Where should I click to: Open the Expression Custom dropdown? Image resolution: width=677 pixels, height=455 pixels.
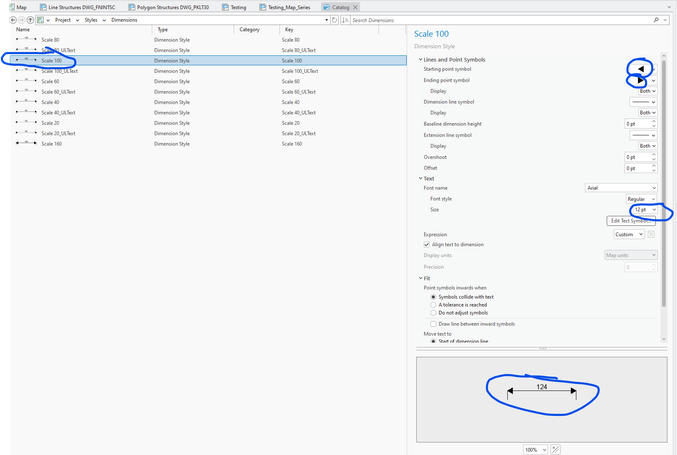[629, 234]
